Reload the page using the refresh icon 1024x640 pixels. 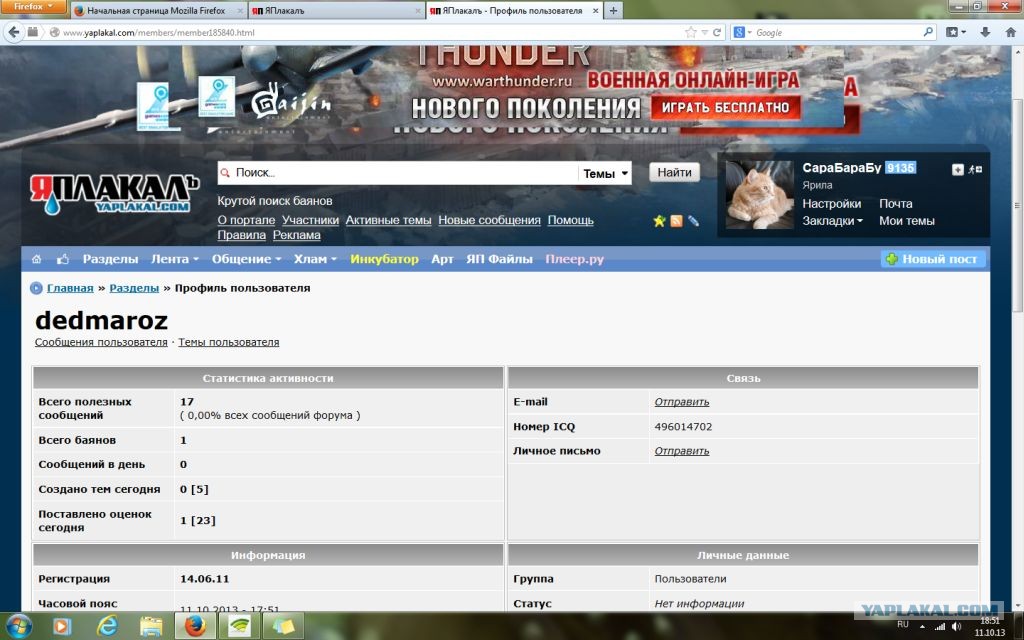(717, 32)
